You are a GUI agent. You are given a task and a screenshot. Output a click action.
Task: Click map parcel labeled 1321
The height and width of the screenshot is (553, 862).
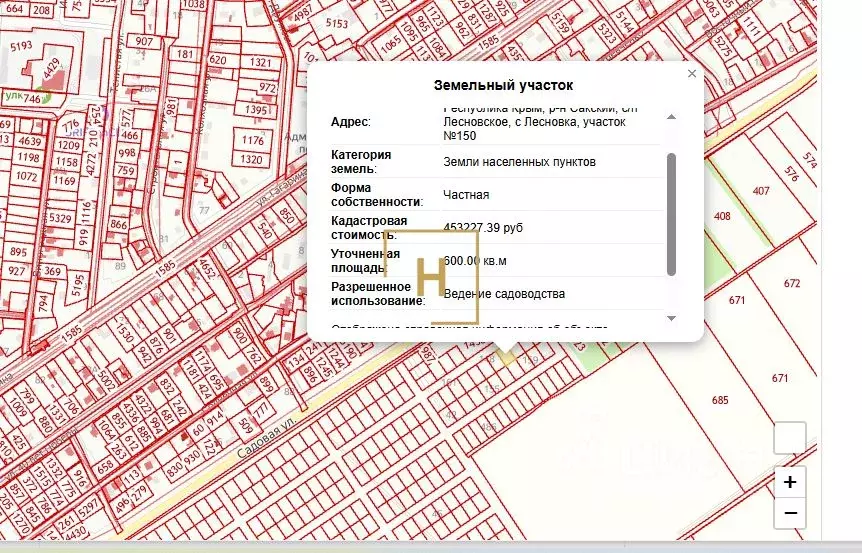coord(261,62)
